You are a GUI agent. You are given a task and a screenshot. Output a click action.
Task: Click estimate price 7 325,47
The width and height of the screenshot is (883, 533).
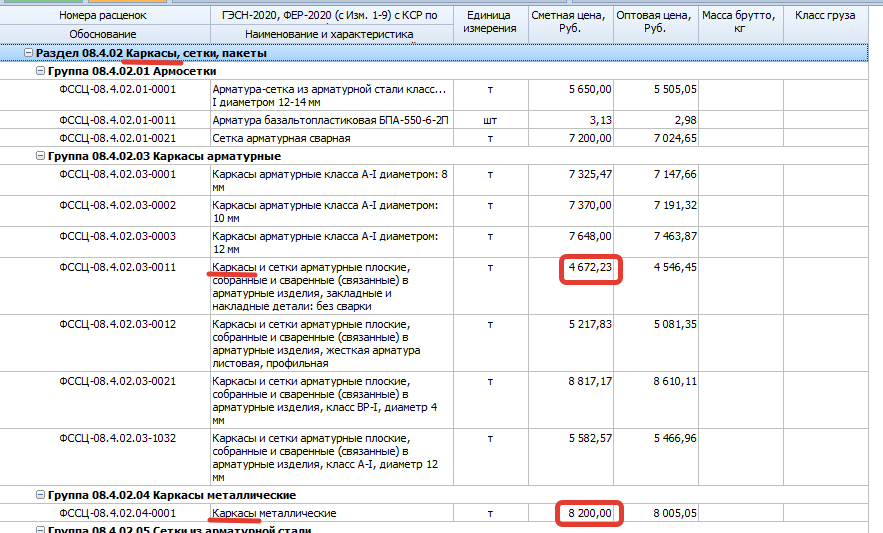tap(590, 174)
